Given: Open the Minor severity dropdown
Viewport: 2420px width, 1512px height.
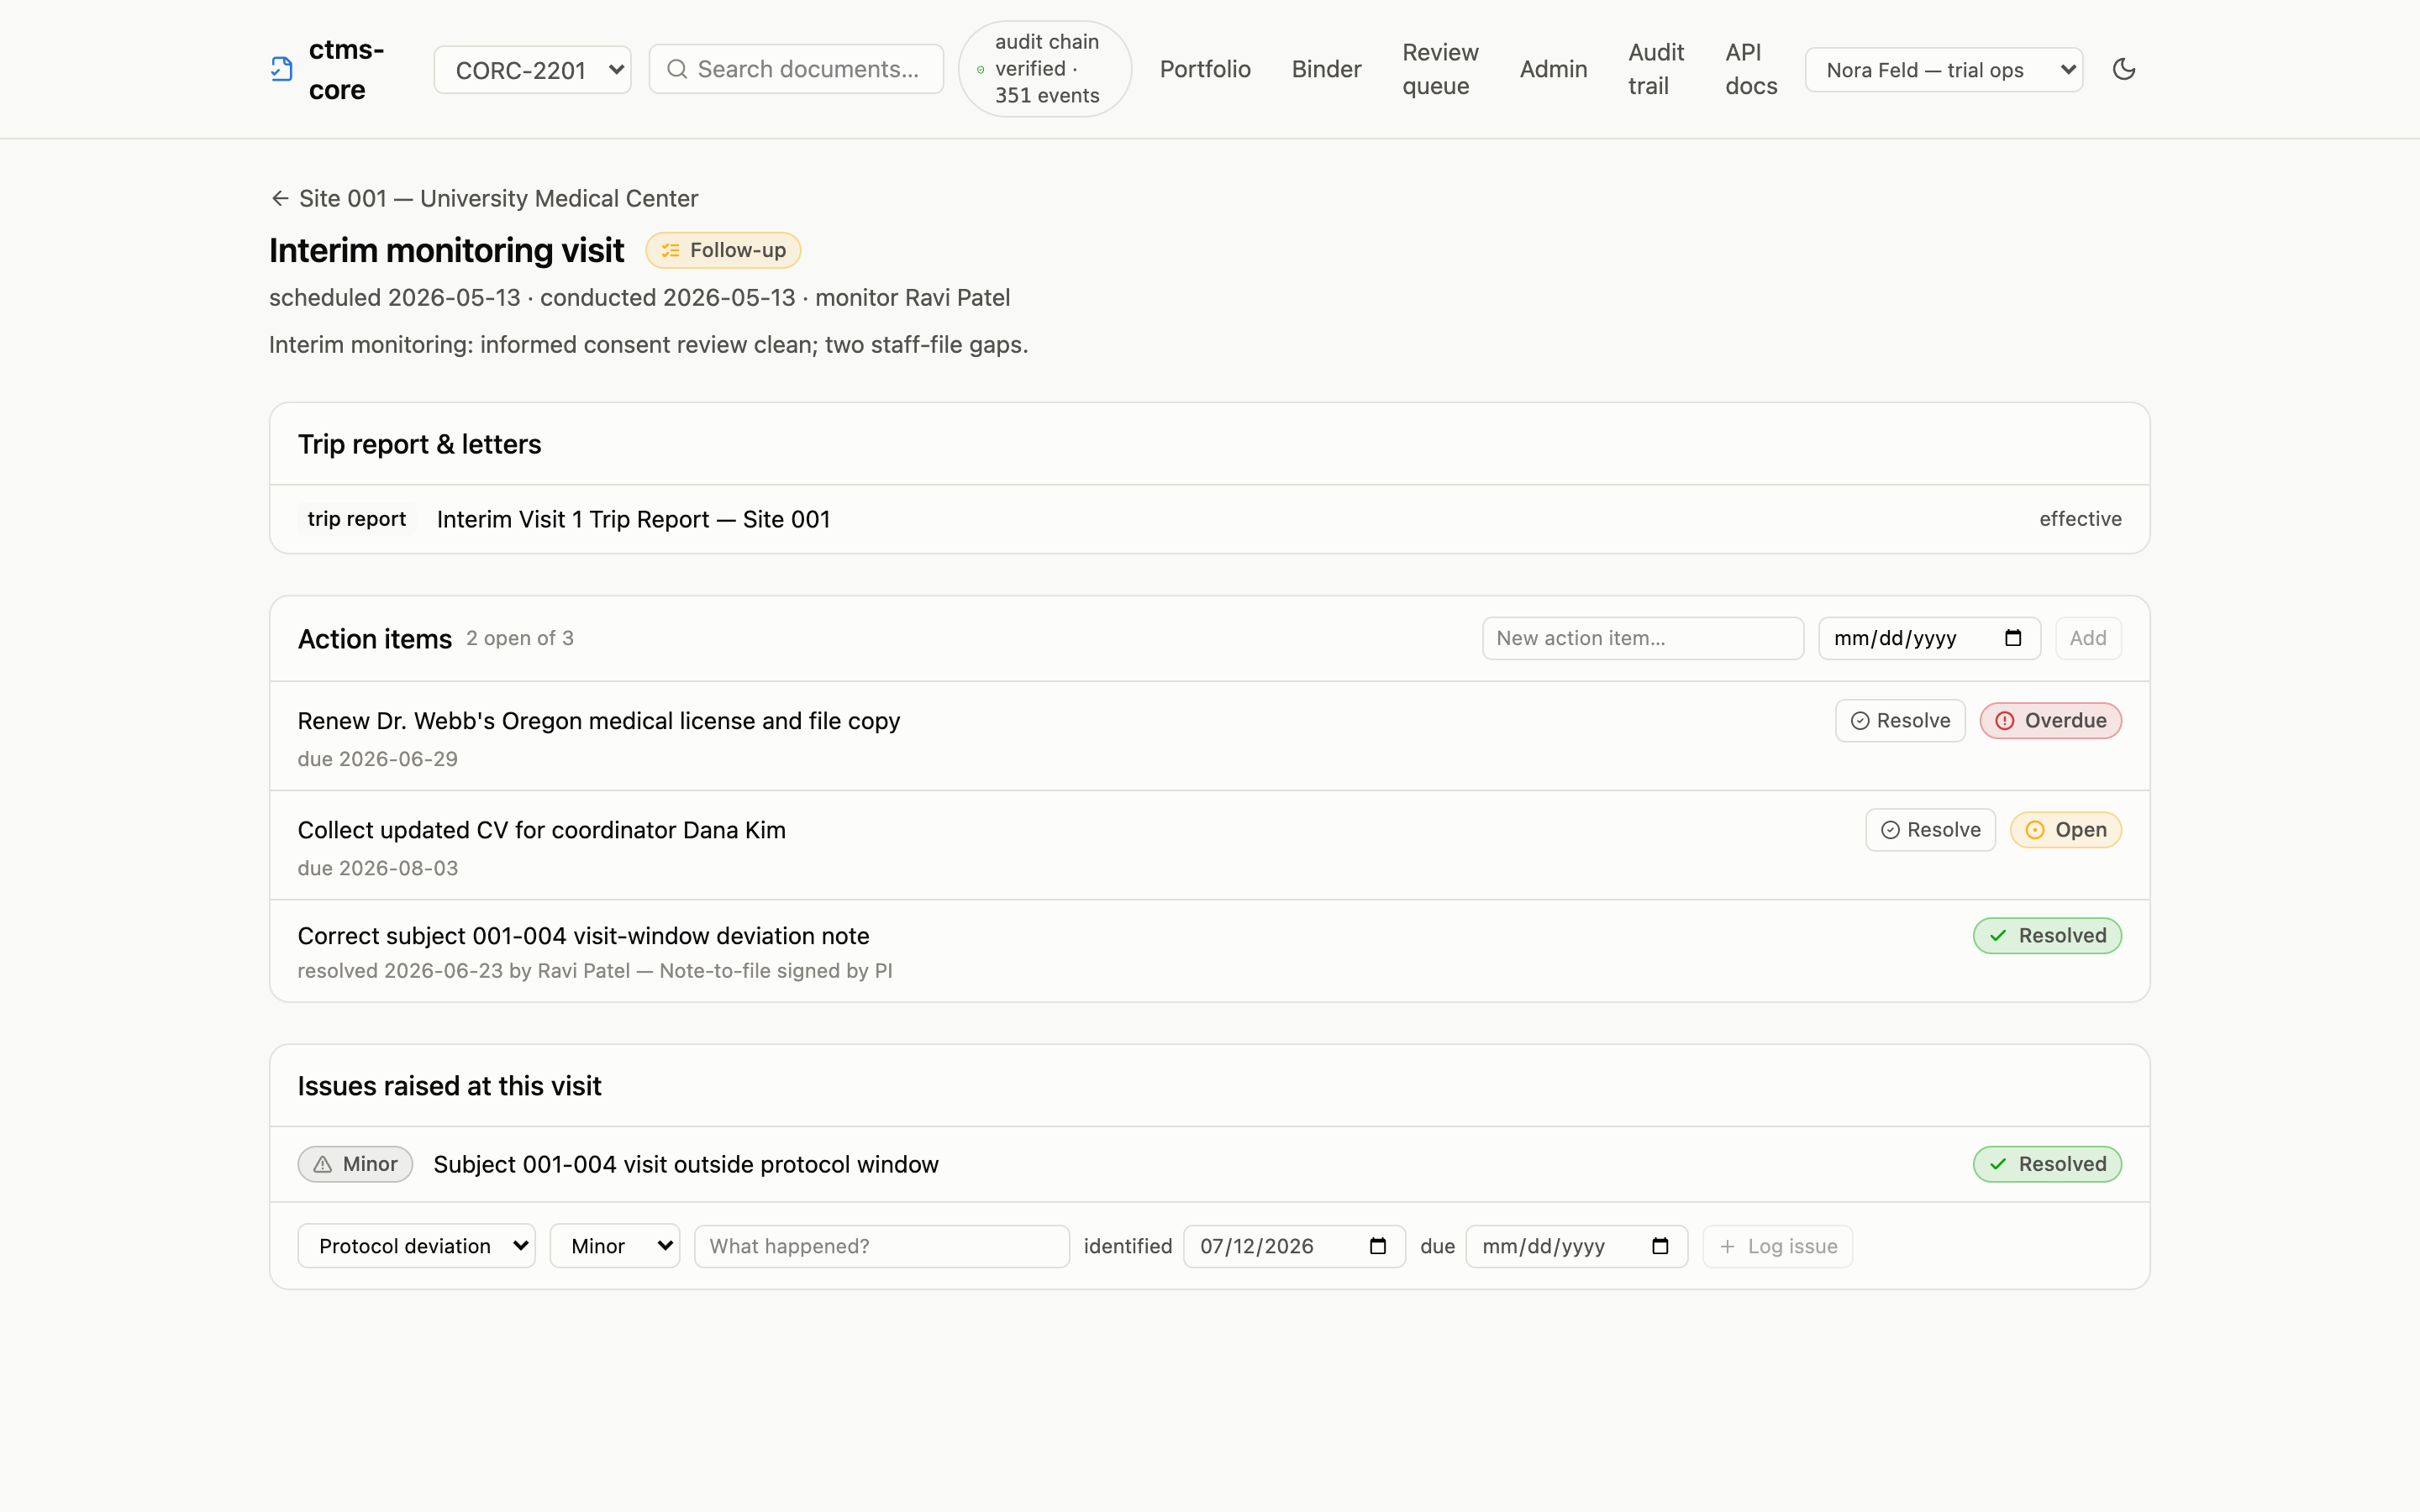Looking at the screenshot, I should 615,1246.
